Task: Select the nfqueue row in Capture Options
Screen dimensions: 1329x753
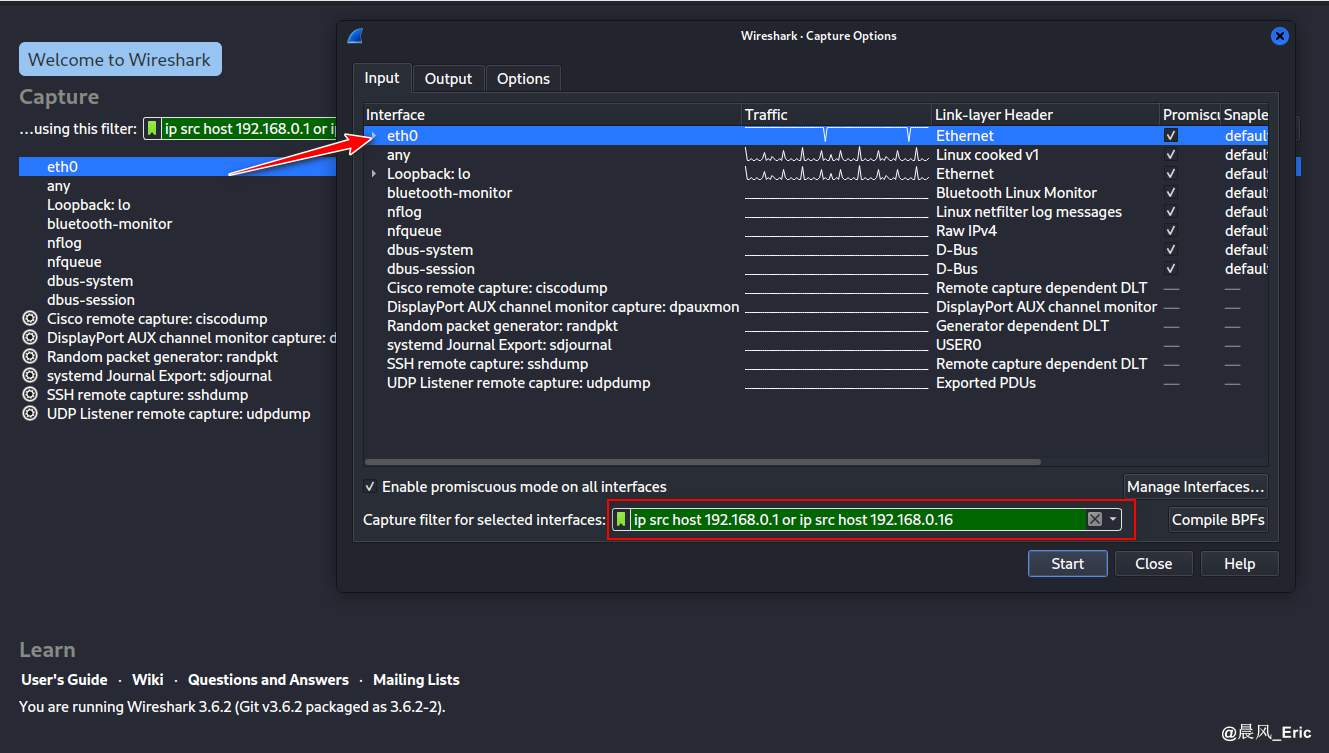Action: (816, 231)
